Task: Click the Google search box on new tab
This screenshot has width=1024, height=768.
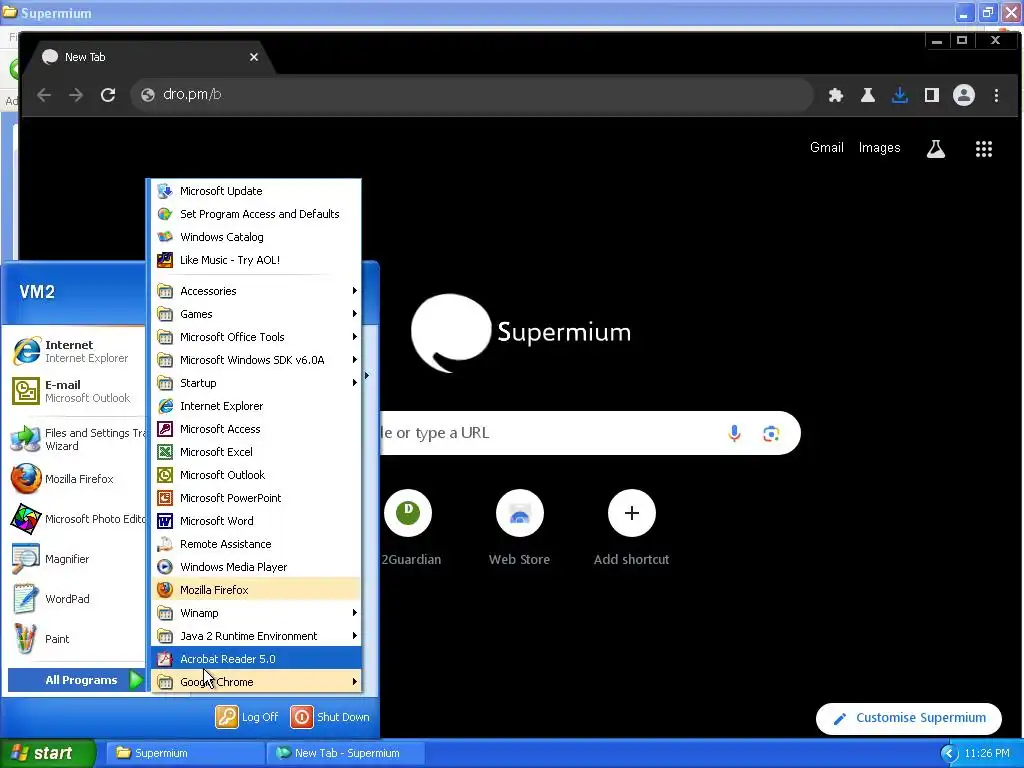Action: click(590, 433)
